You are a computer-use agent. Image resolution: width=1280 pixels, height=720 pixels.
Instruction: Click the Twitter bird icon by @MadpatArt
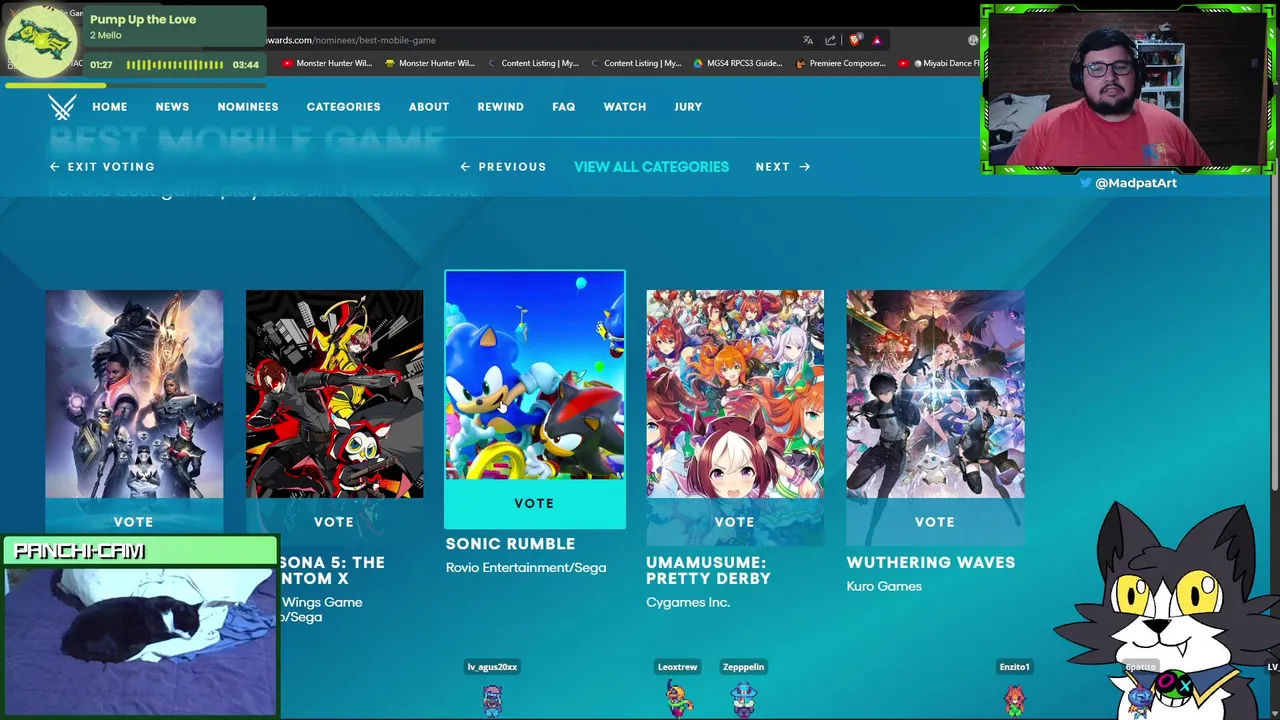[x=1086, y=183]
